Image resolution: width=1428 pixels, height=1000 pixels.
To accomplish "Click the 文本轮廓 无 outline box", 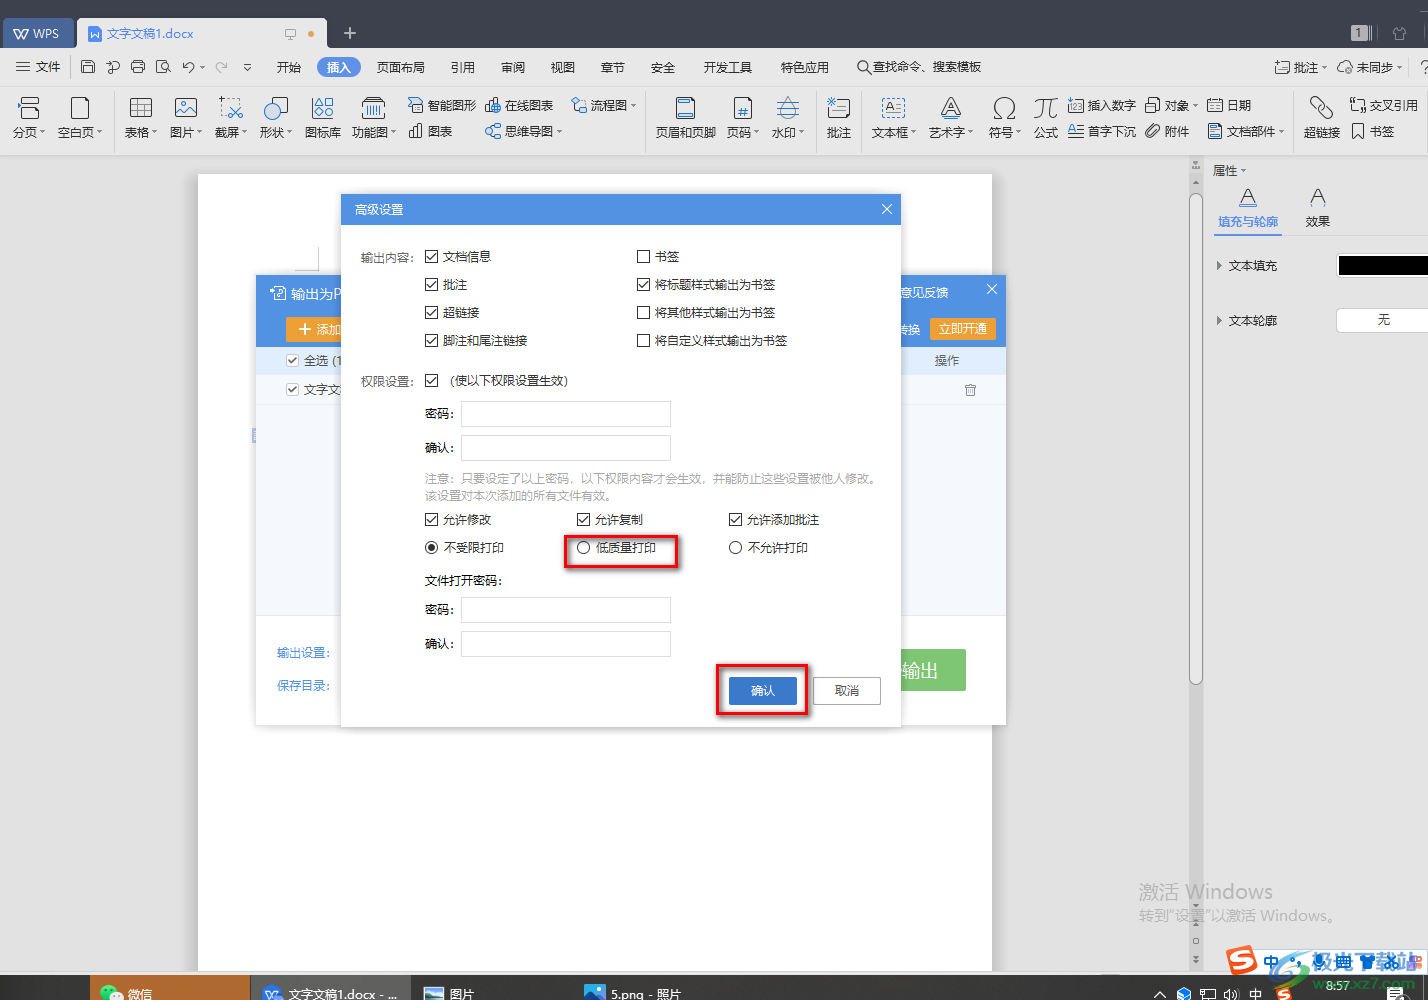I will click(1382, 320).
